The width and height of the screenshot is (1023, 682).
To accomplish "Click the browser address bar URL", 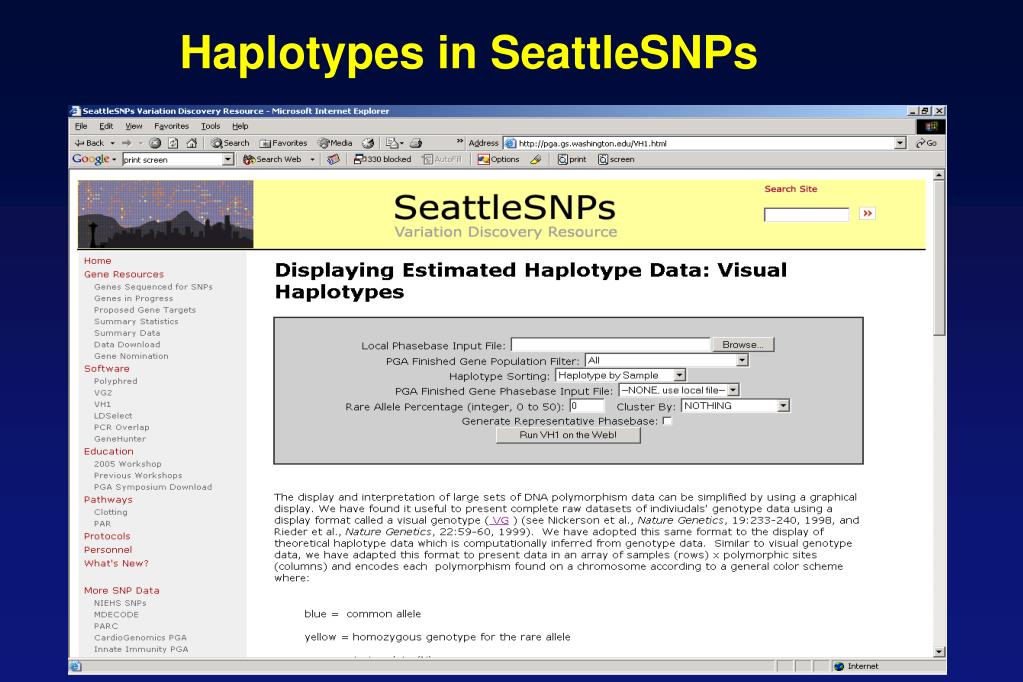I will (x=592, y=144).
